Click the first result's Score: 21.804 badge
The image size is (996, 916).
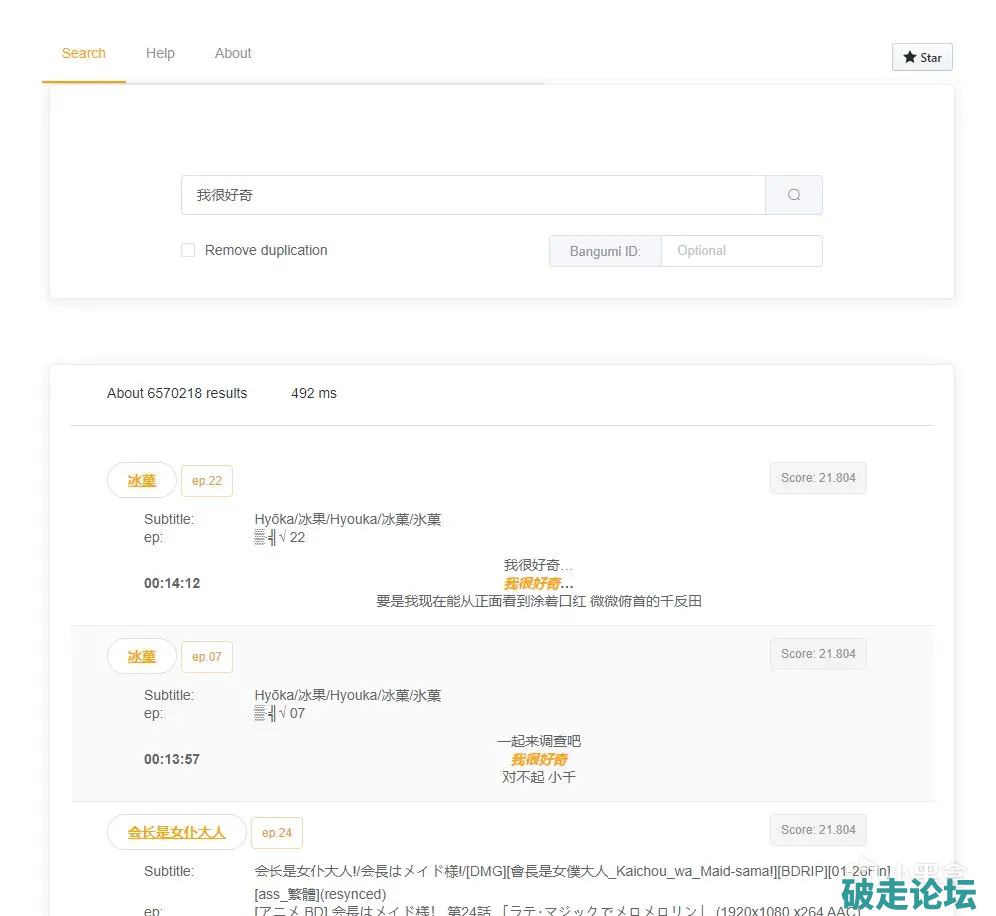[817, 478]
